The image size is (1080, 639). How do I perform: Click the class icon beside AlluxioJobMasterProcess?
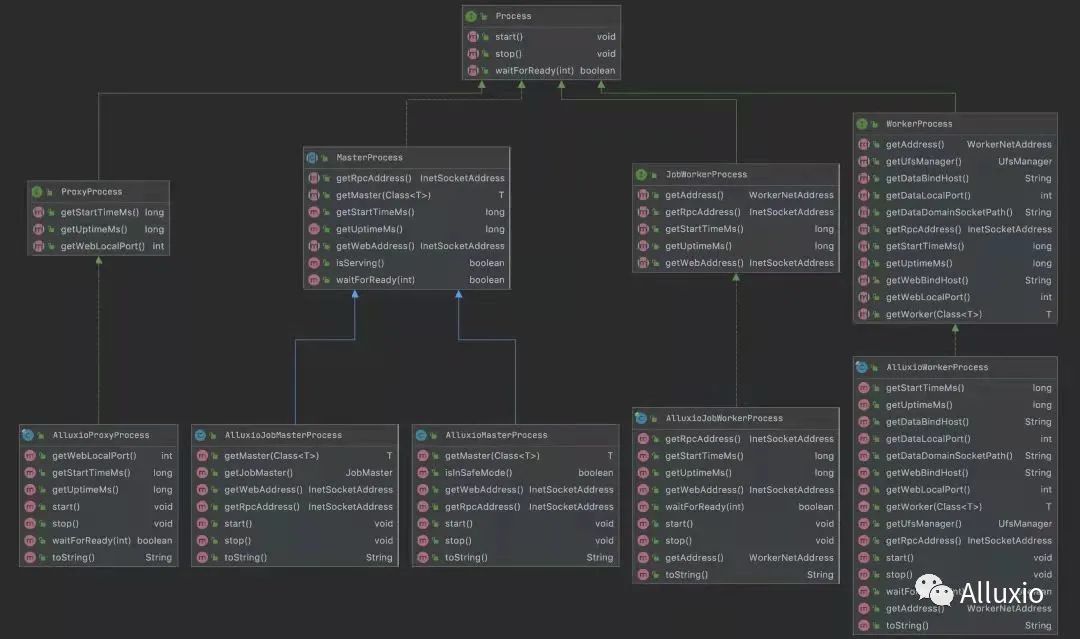click(200, 435)
